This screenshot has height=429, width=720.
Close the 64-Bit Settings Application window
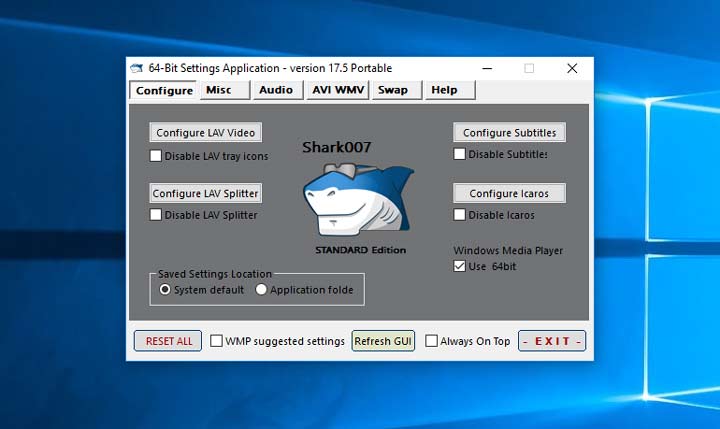point(572,68)
